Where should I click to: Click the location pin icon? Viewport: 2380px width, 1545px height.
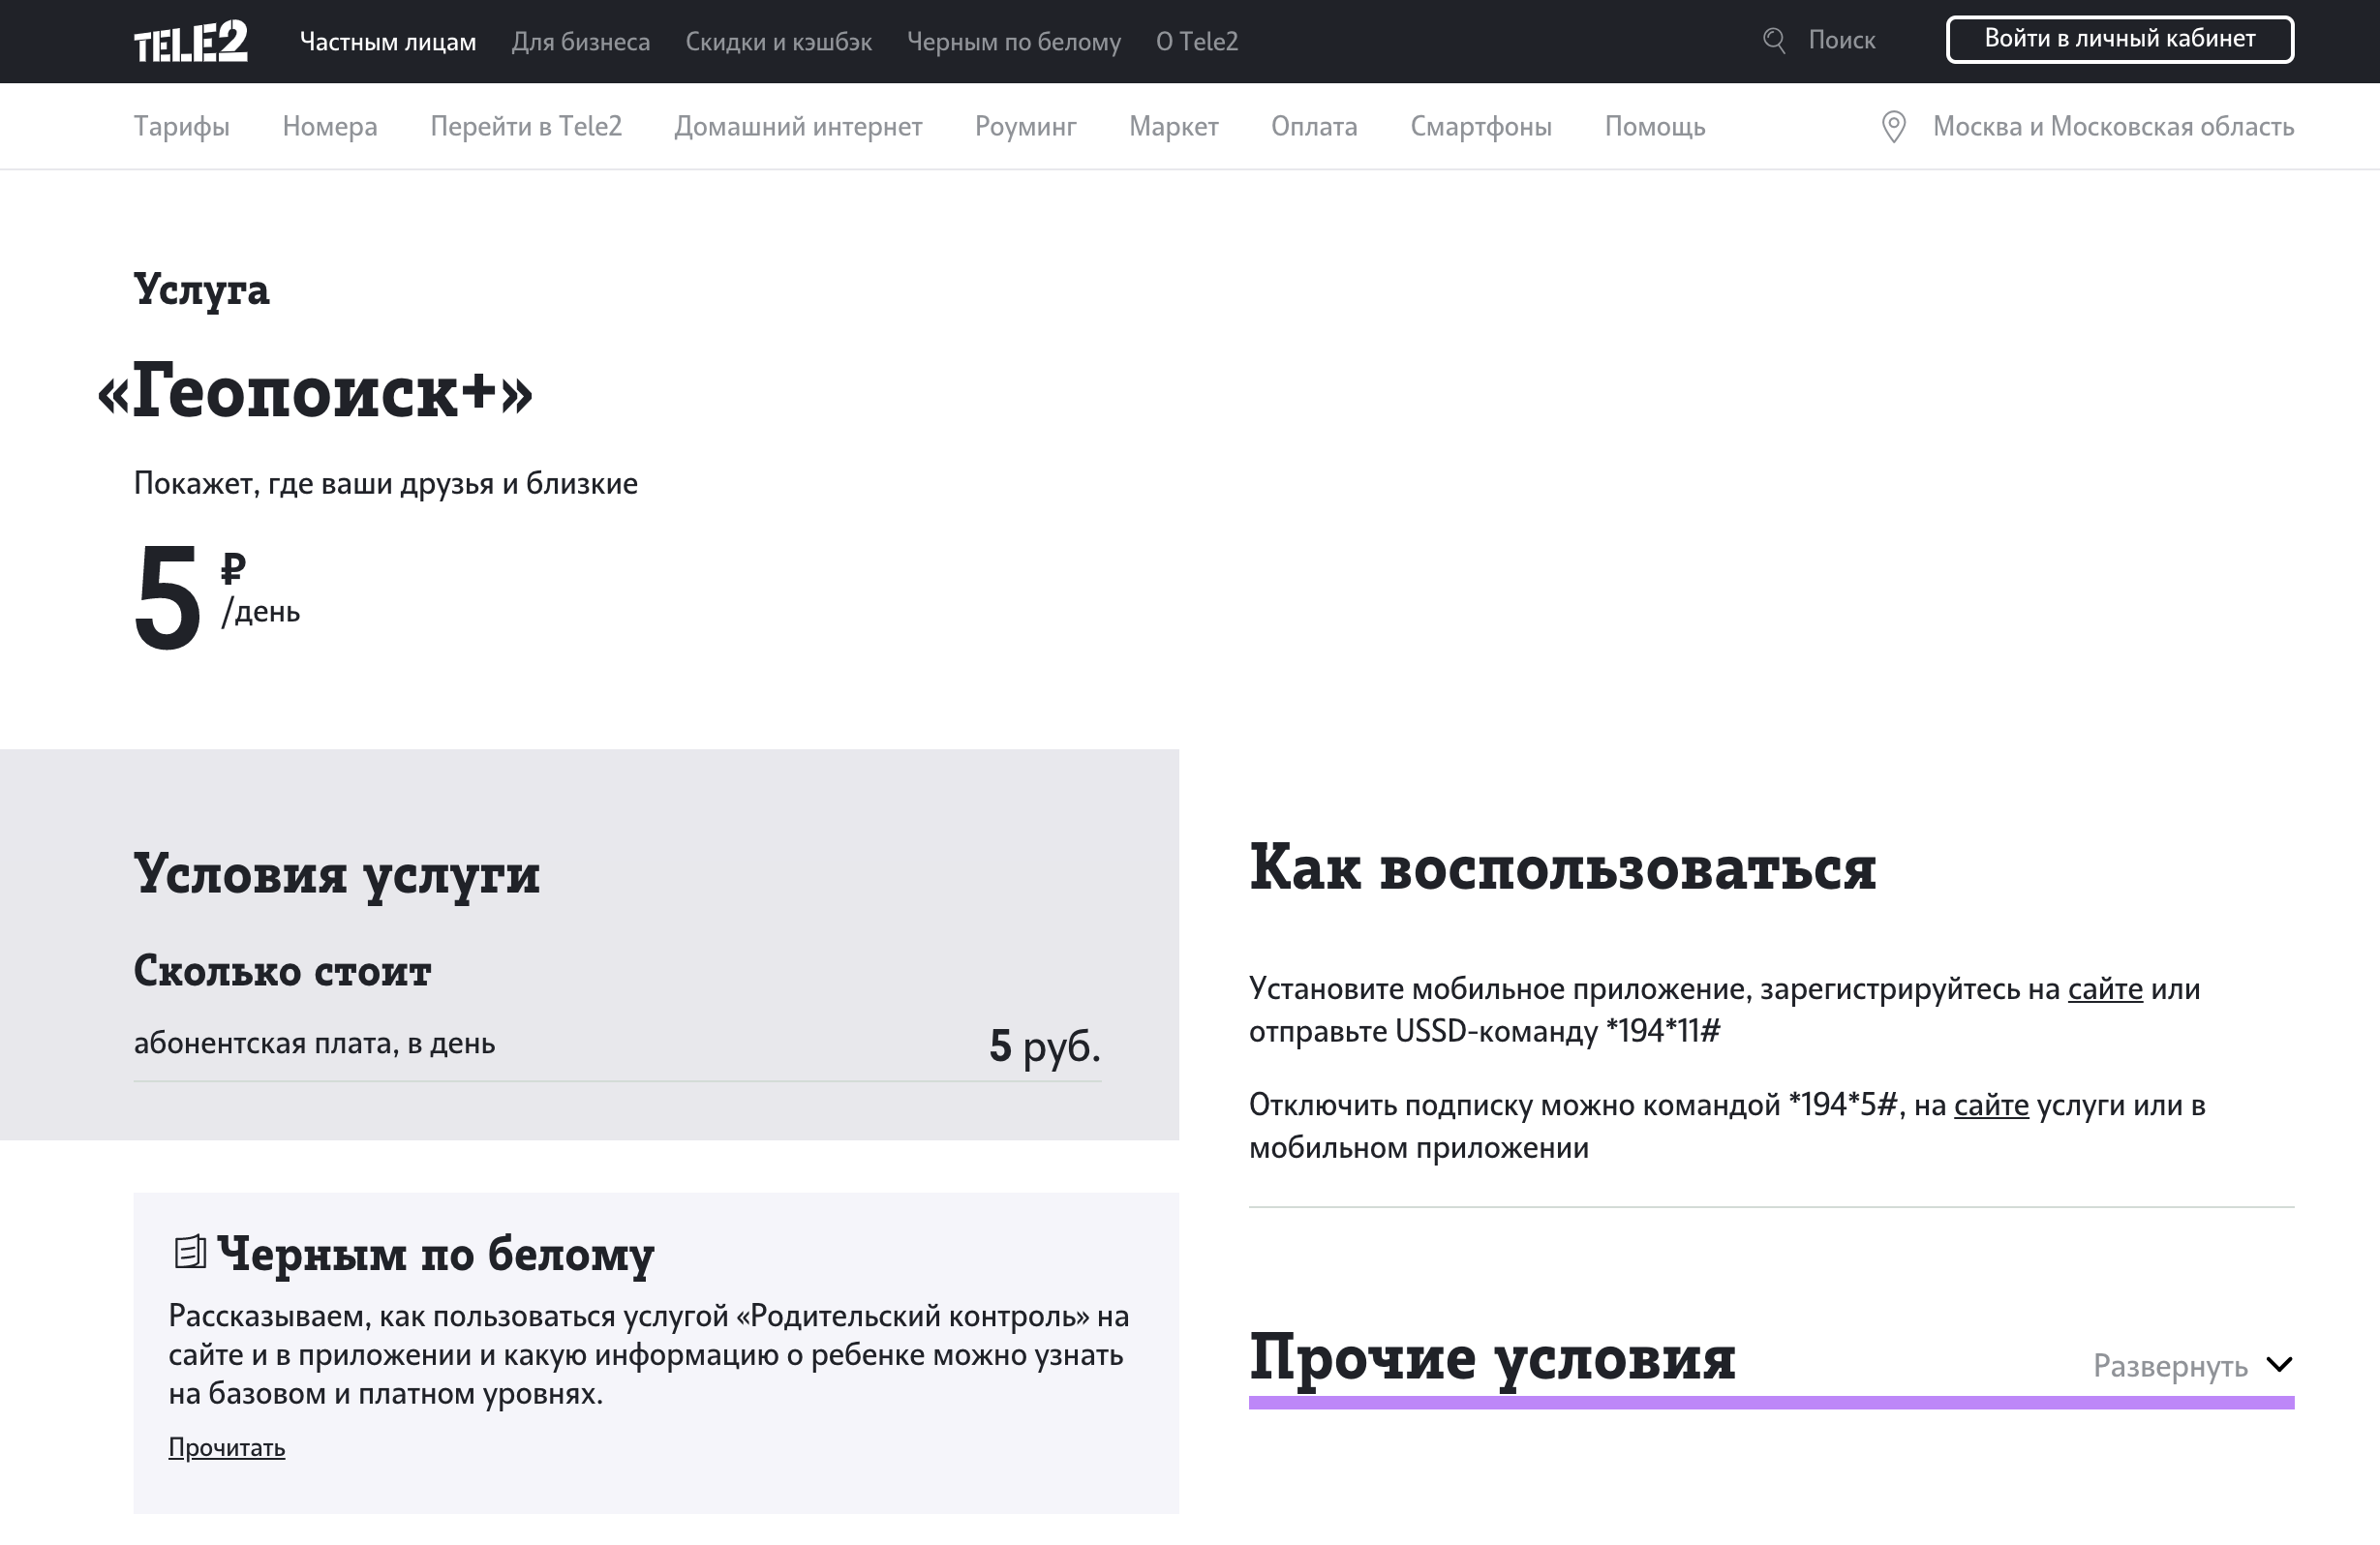click(1893, 127)
